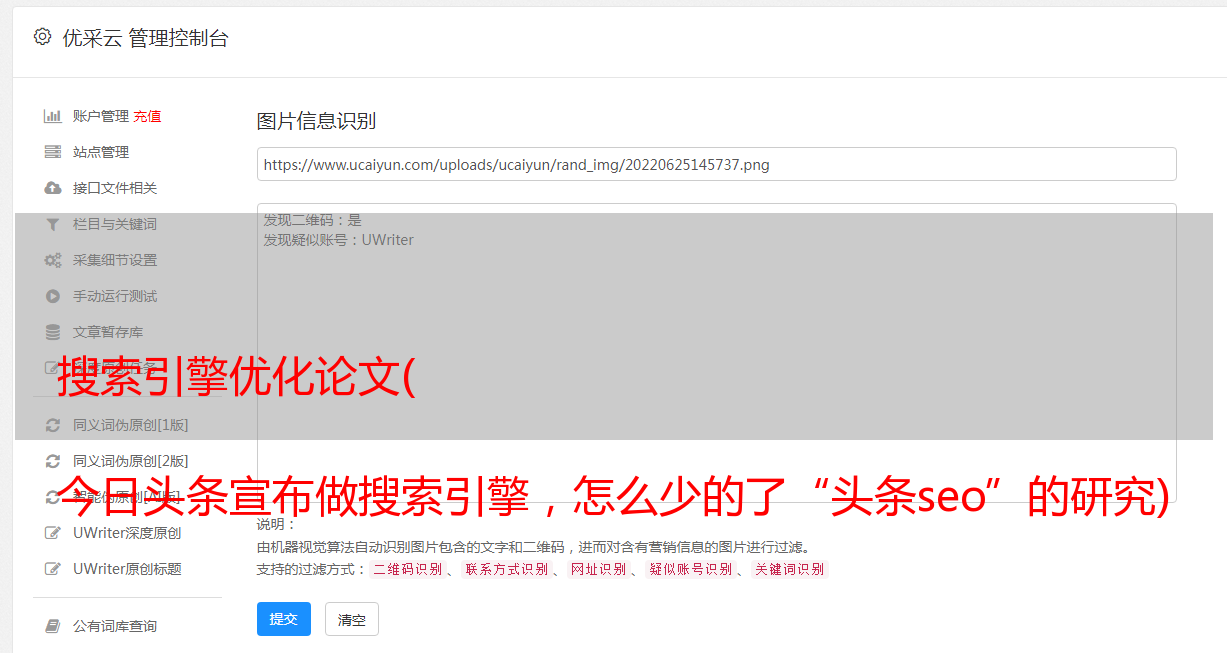Click the 发现二维码：是 result line

click(x=312, y=220)
